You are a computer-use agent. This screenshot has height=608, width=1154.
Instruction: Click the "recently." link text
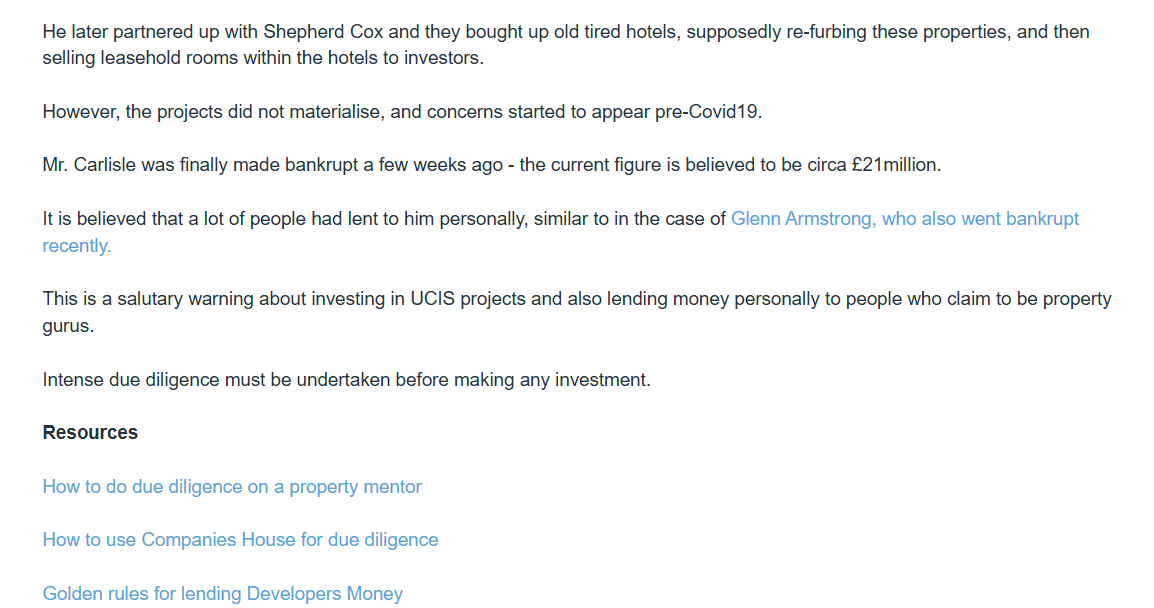click(x=76, y=246)
